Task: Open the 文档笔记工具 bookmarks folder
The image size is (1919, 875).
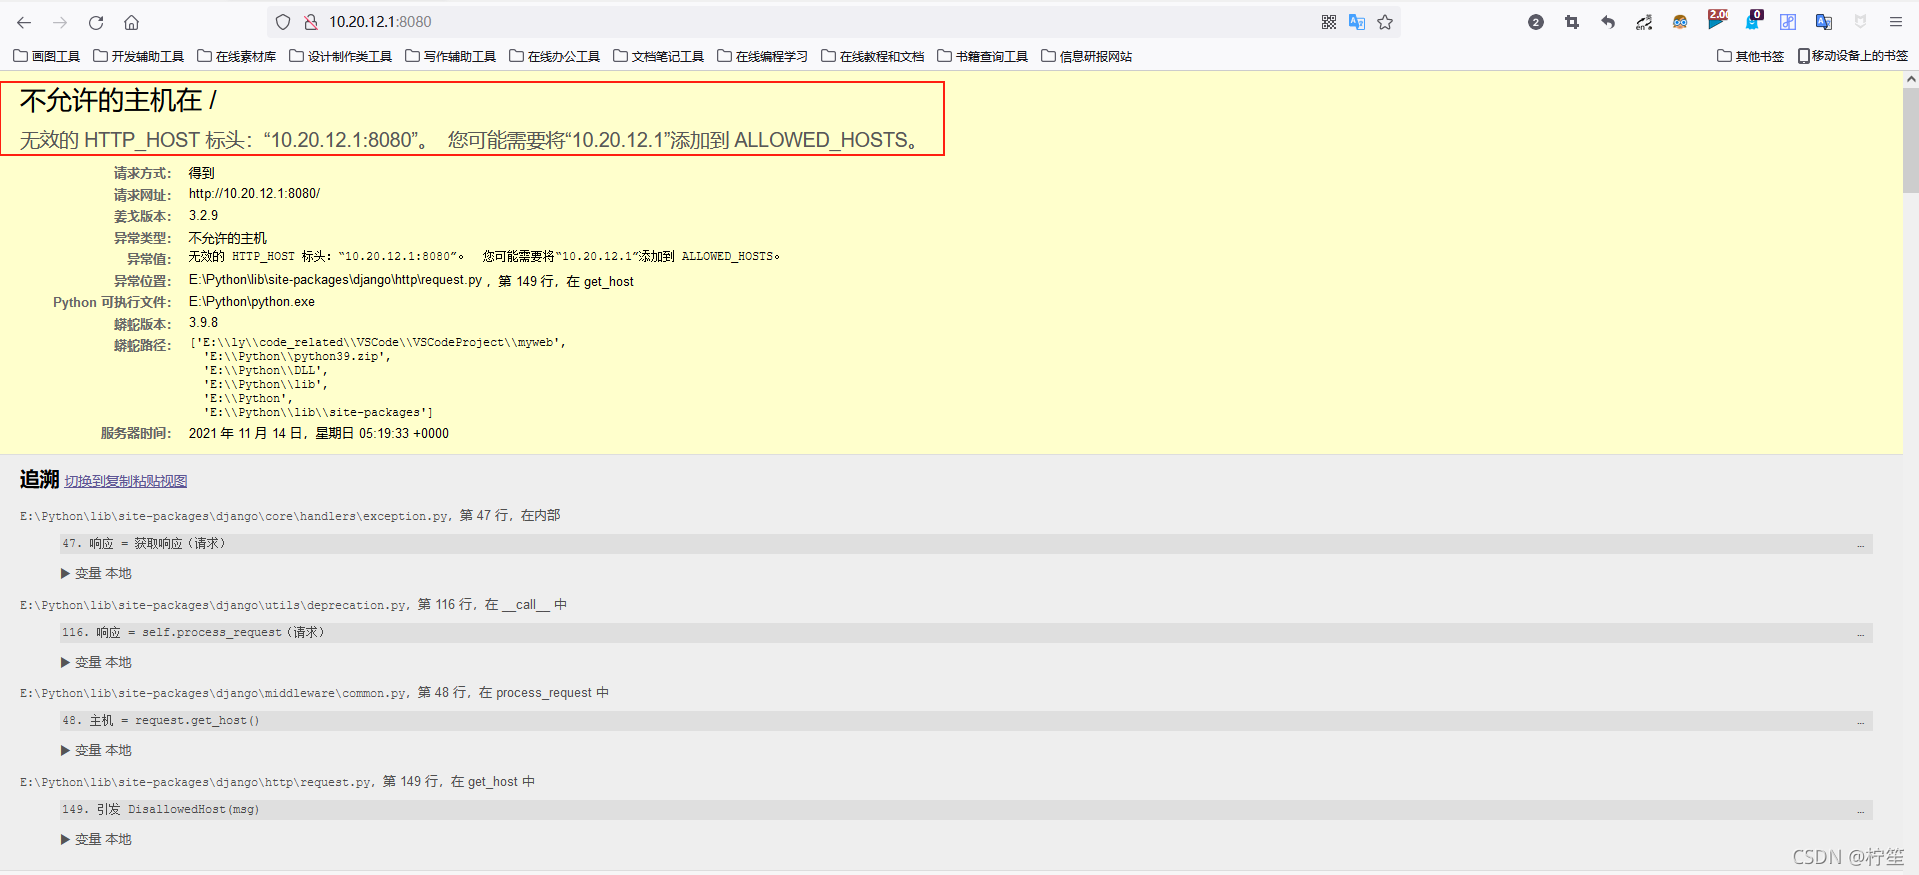Action: click(x=659, y=56)
